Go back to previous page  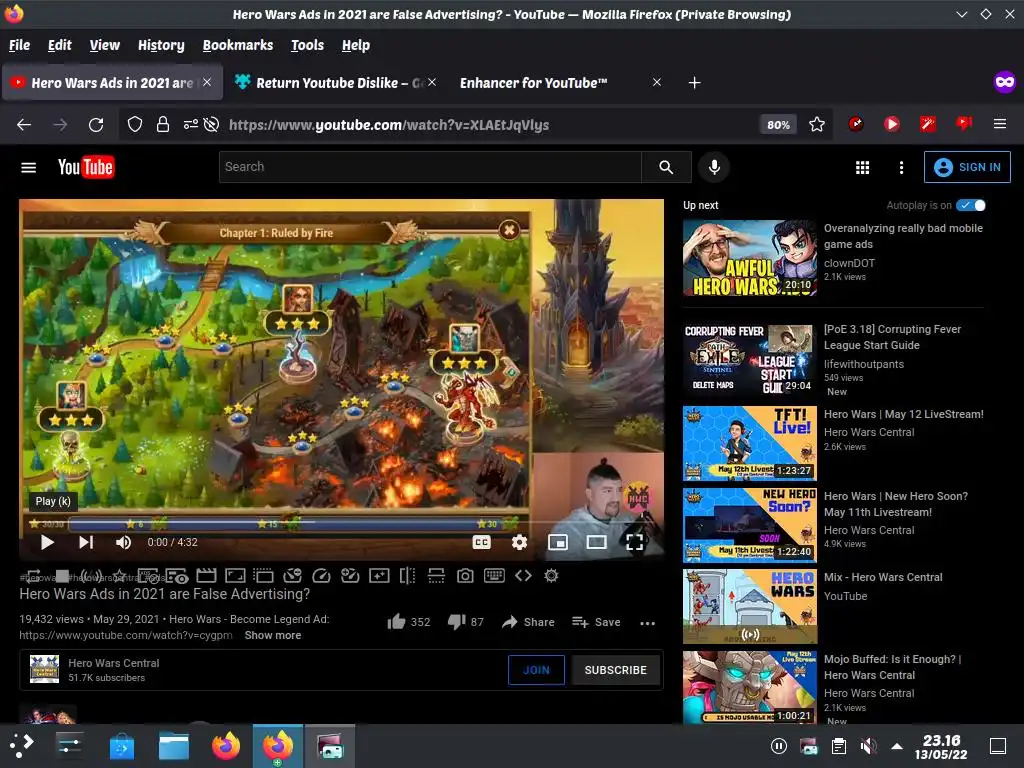pyautogui.click(x=24, y=125)
